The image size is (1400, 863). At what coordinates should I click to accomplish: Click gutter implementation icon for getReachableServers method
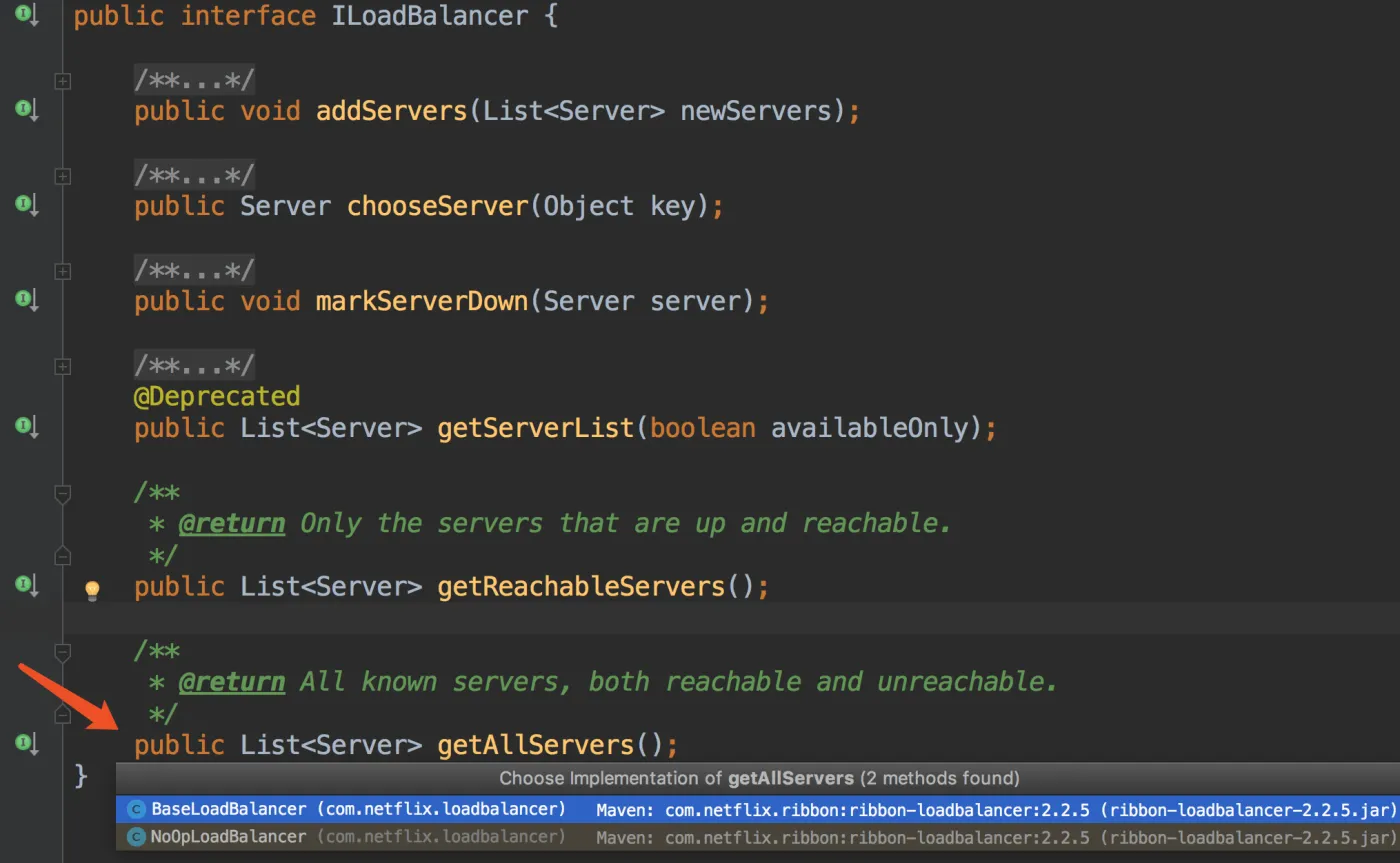coord(26,585)
